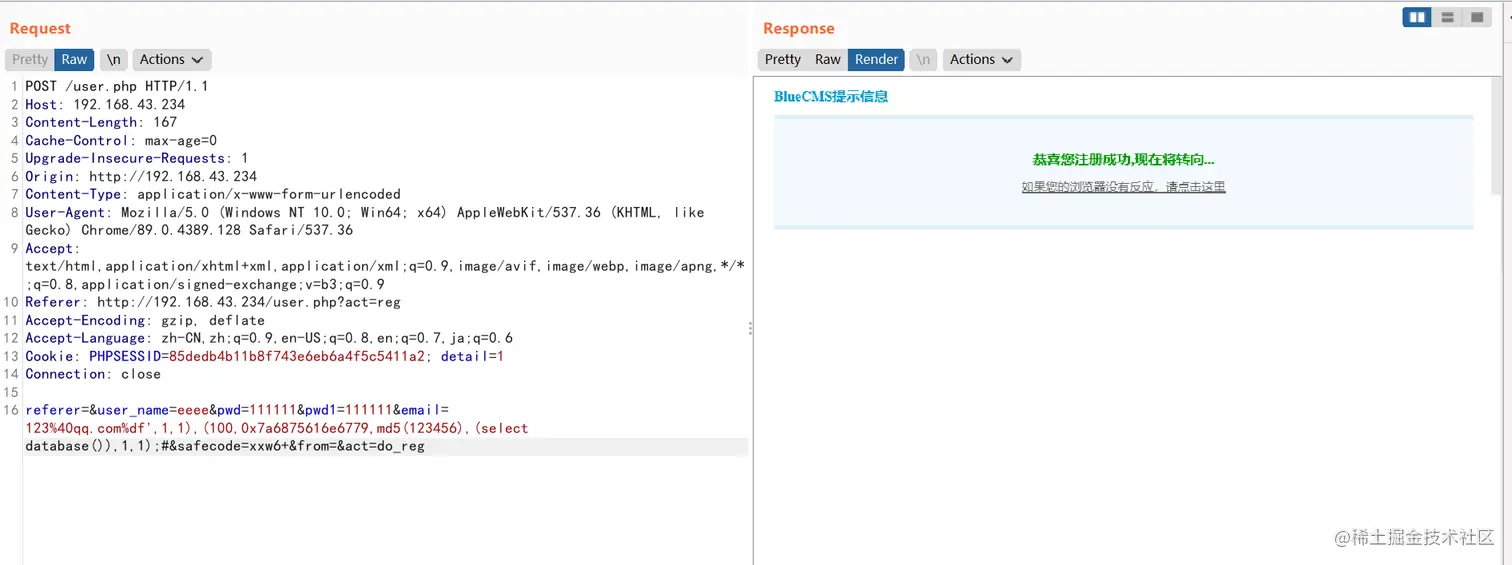The height and width of the screenshot is (565, 1512).
Task: Click the 'referer=&user_name=eeee' body line
Action: [237, 410]
